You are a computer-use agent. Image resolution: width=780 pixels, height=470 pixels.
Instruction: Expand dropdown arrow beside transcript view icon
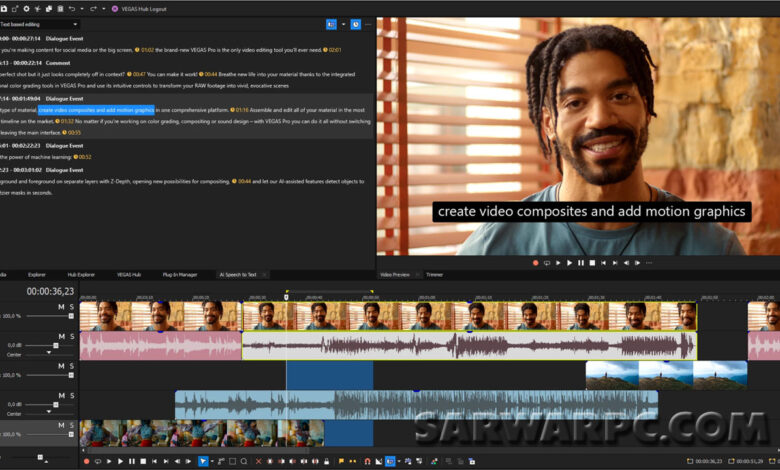point(343,24)
